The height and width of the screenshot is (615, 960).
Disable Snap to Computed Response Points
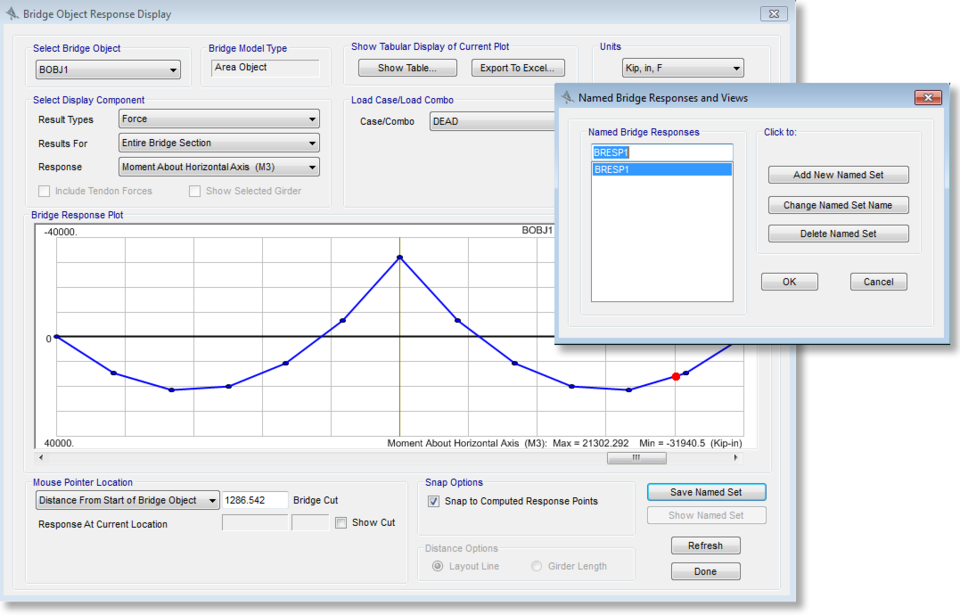pos(434,501)
